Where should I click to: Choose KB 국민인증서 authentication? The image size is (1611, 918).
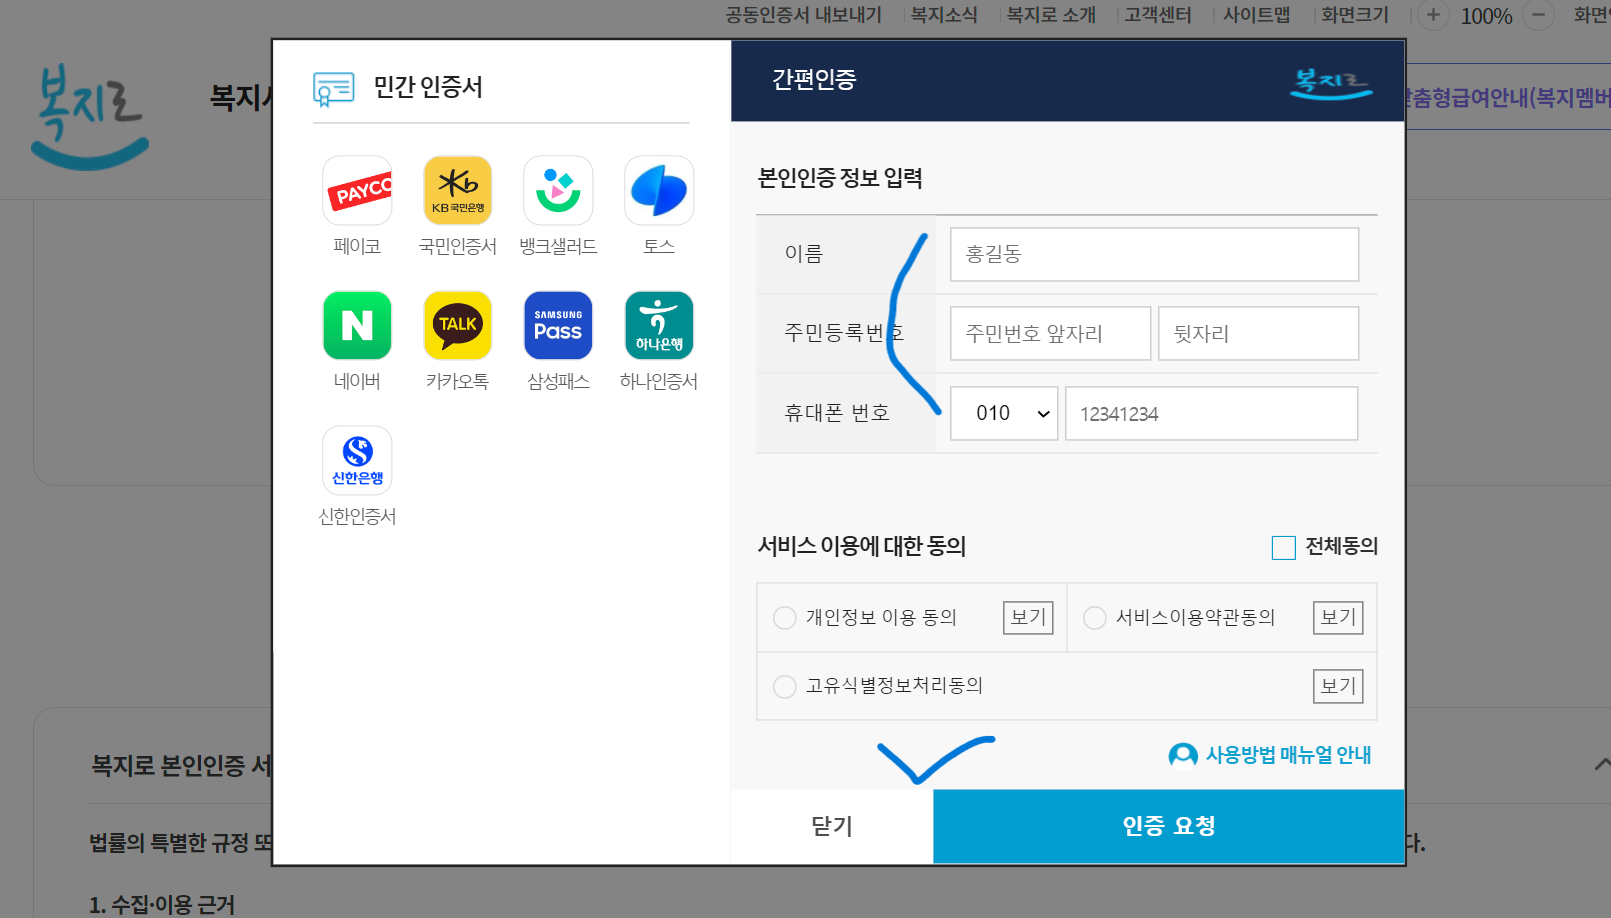pos(457,190)
